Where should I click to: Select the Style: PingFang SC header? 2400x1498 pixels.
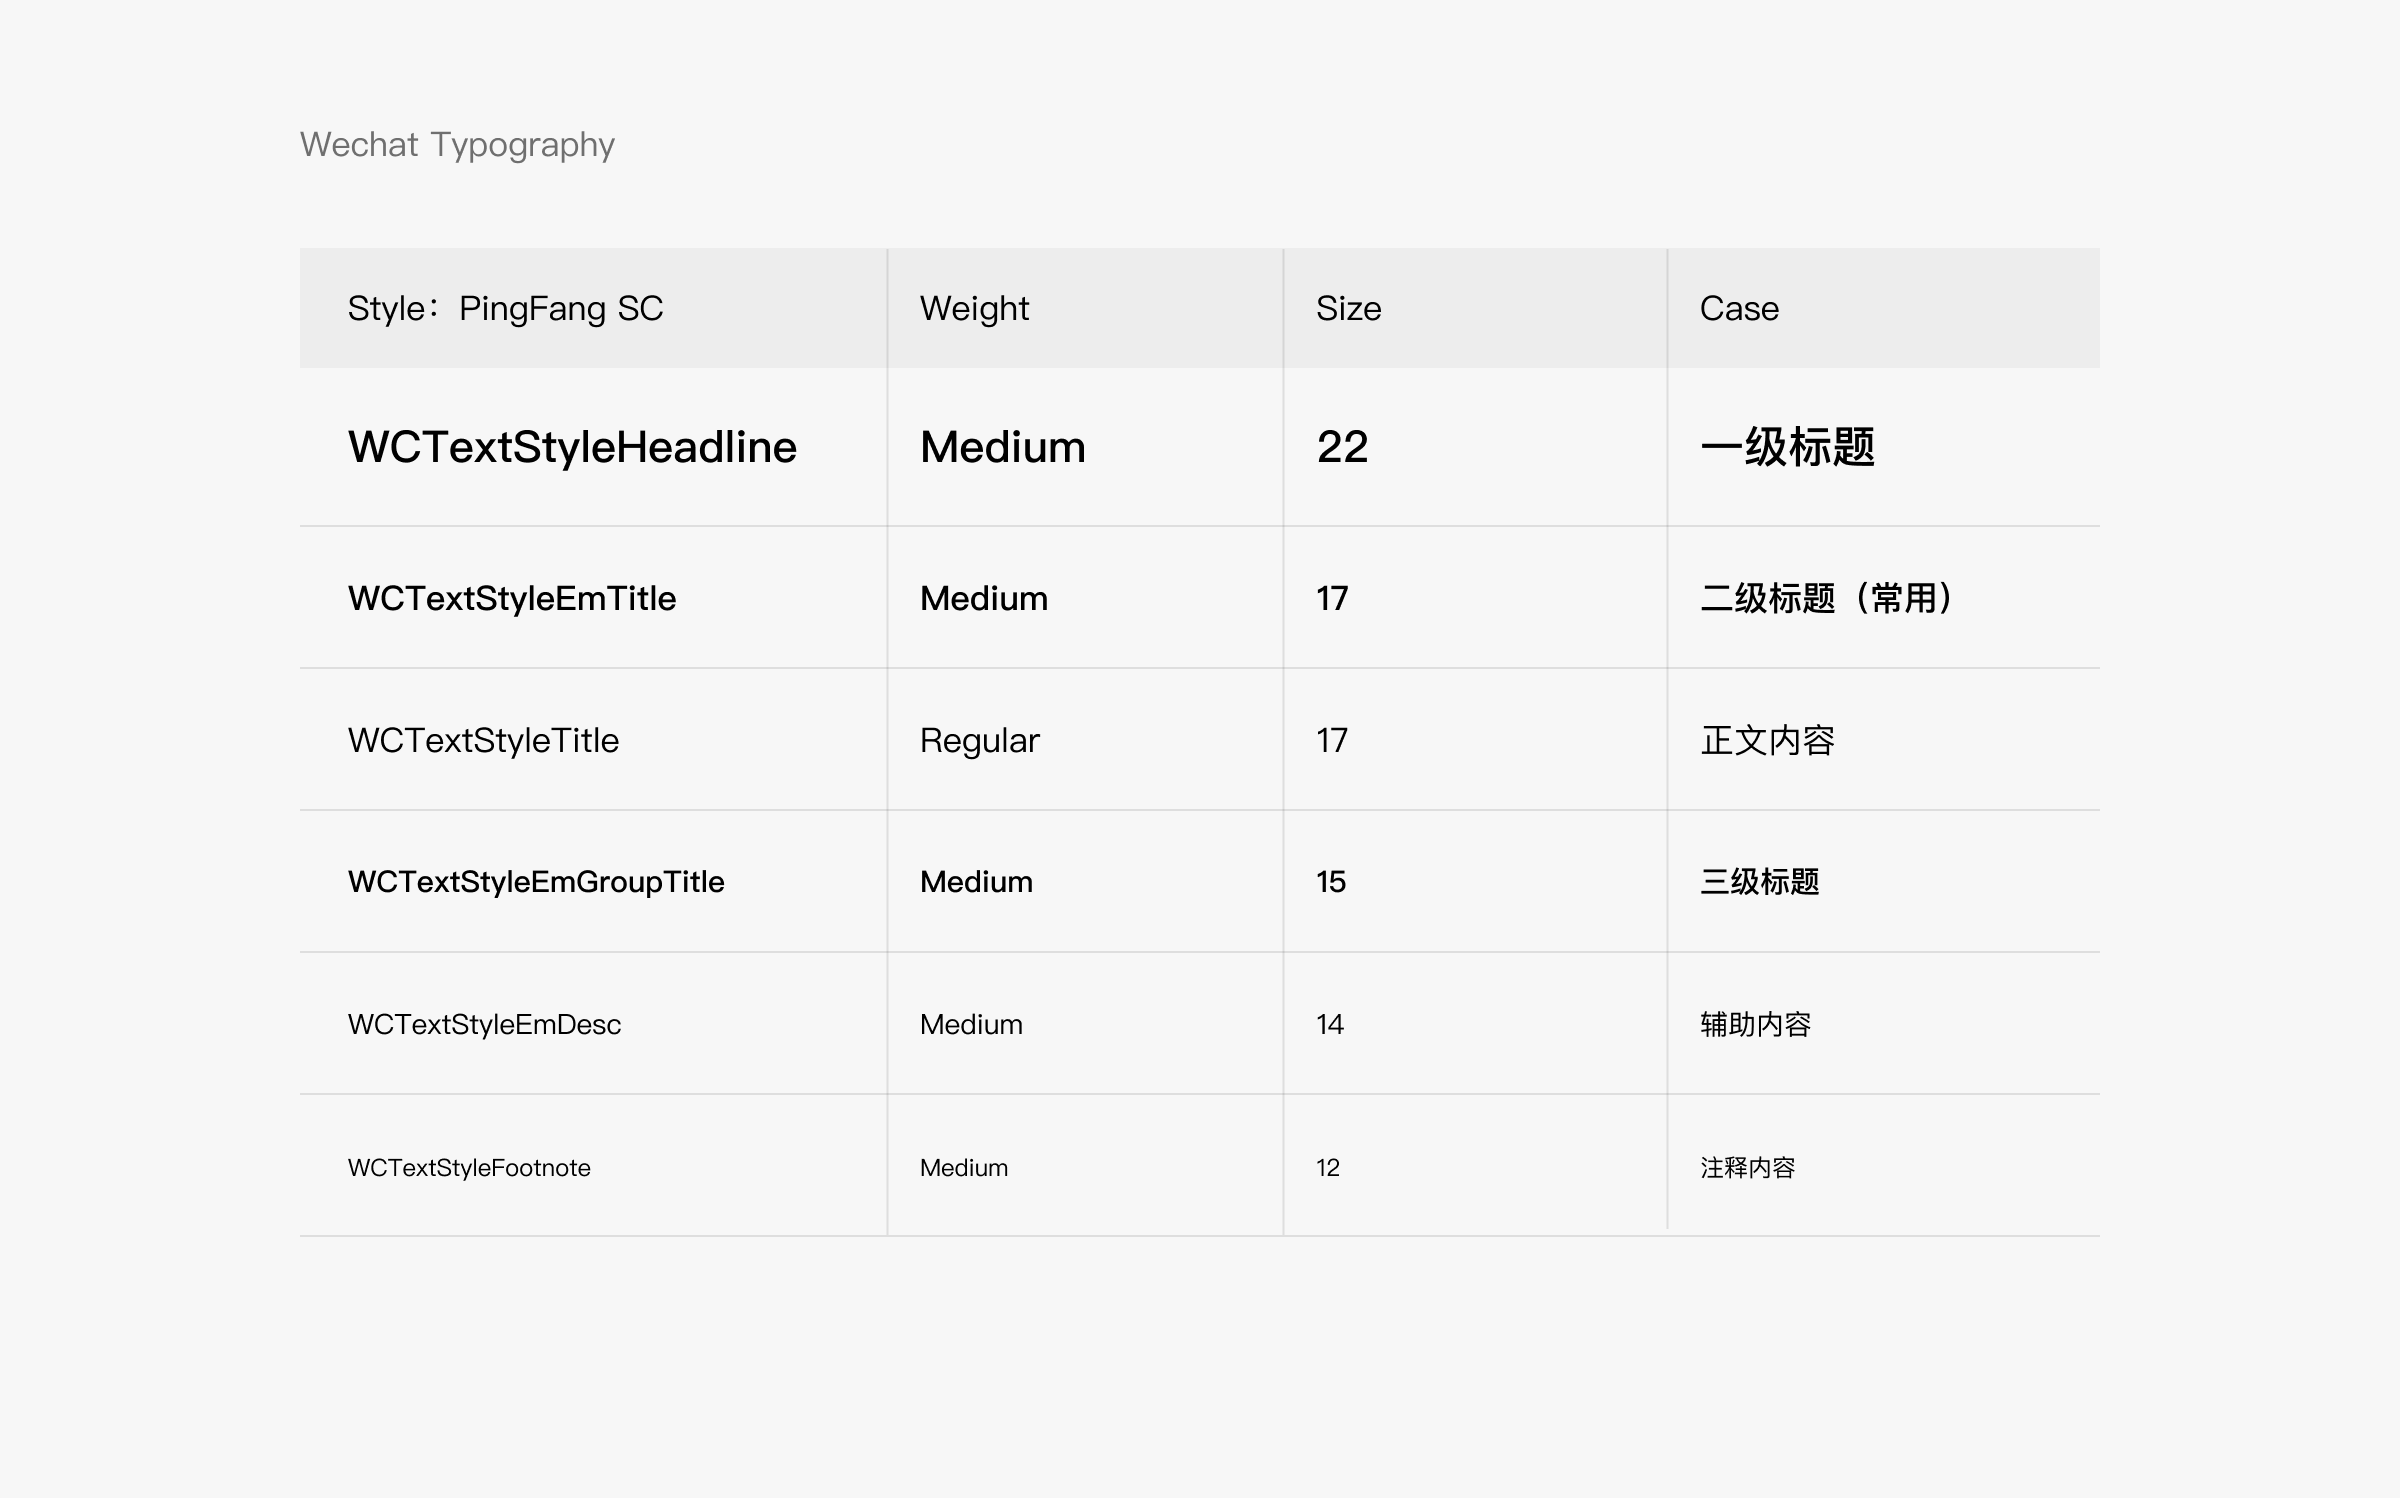(x=505, y=308)
